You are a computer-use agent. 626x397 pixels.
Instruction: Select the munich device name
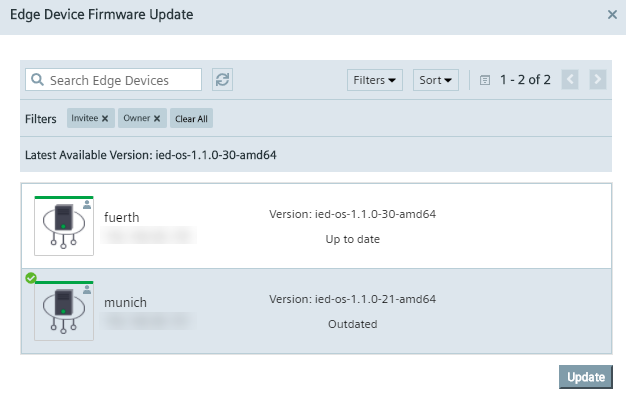(125, 303)
